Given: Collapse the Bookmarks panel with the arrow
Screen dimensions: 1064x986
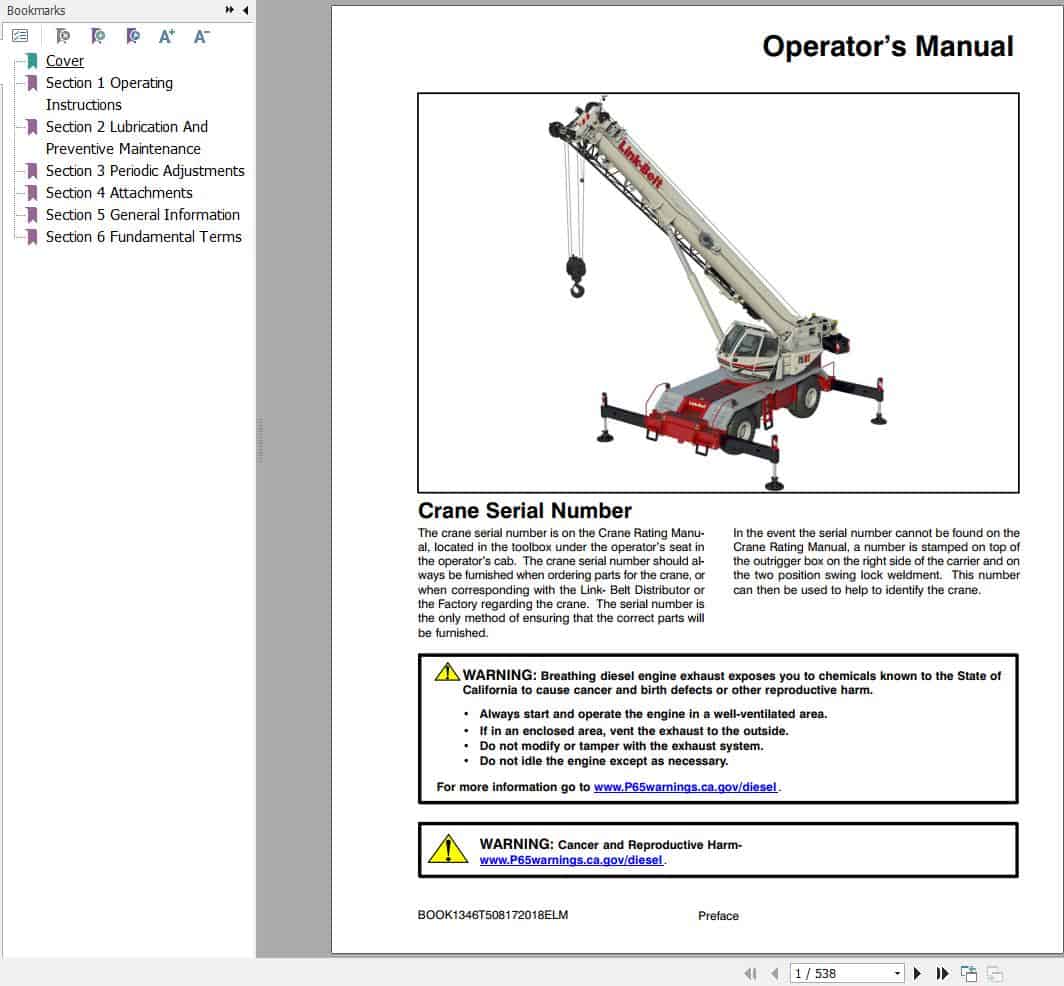Looking at the screenshot, I should click(243, 10).
